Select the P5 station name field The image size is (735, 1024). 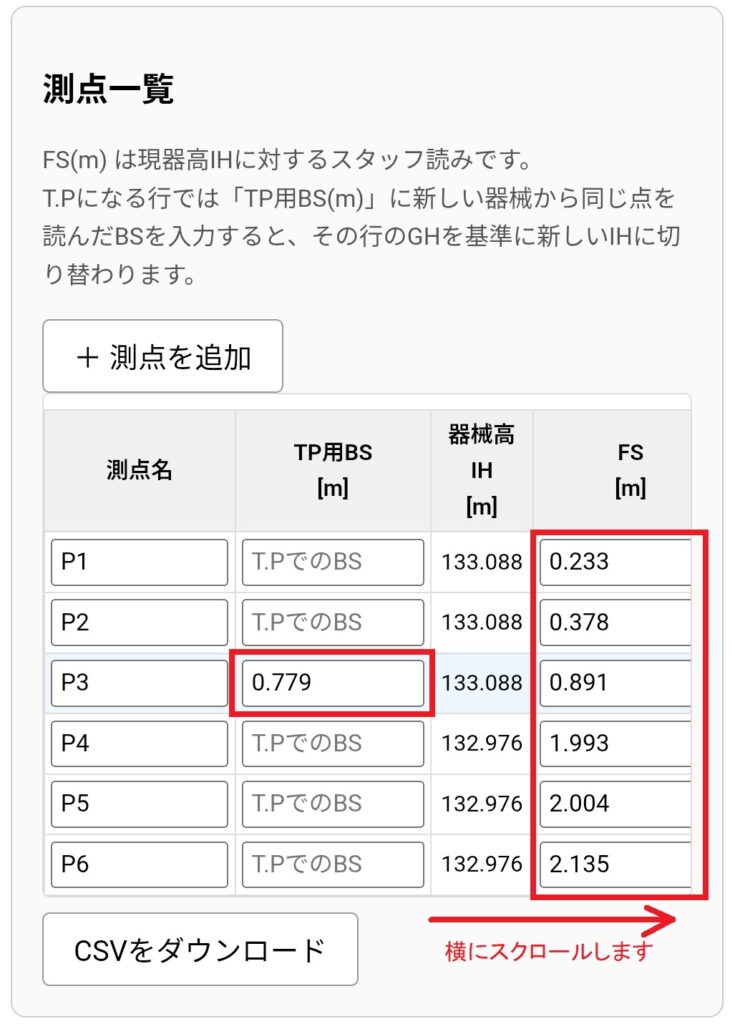[139, 803]
